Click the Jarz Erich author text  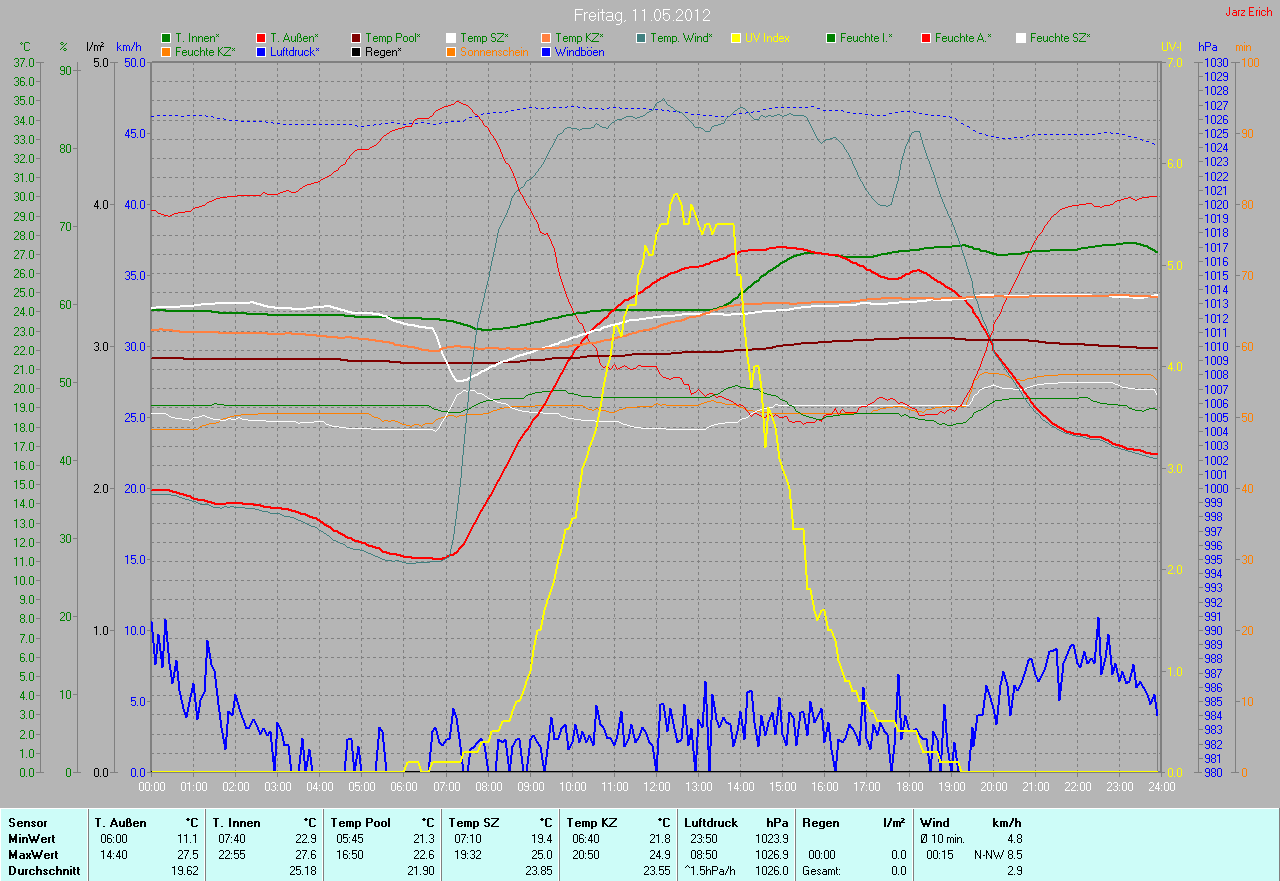(1249, 13)
